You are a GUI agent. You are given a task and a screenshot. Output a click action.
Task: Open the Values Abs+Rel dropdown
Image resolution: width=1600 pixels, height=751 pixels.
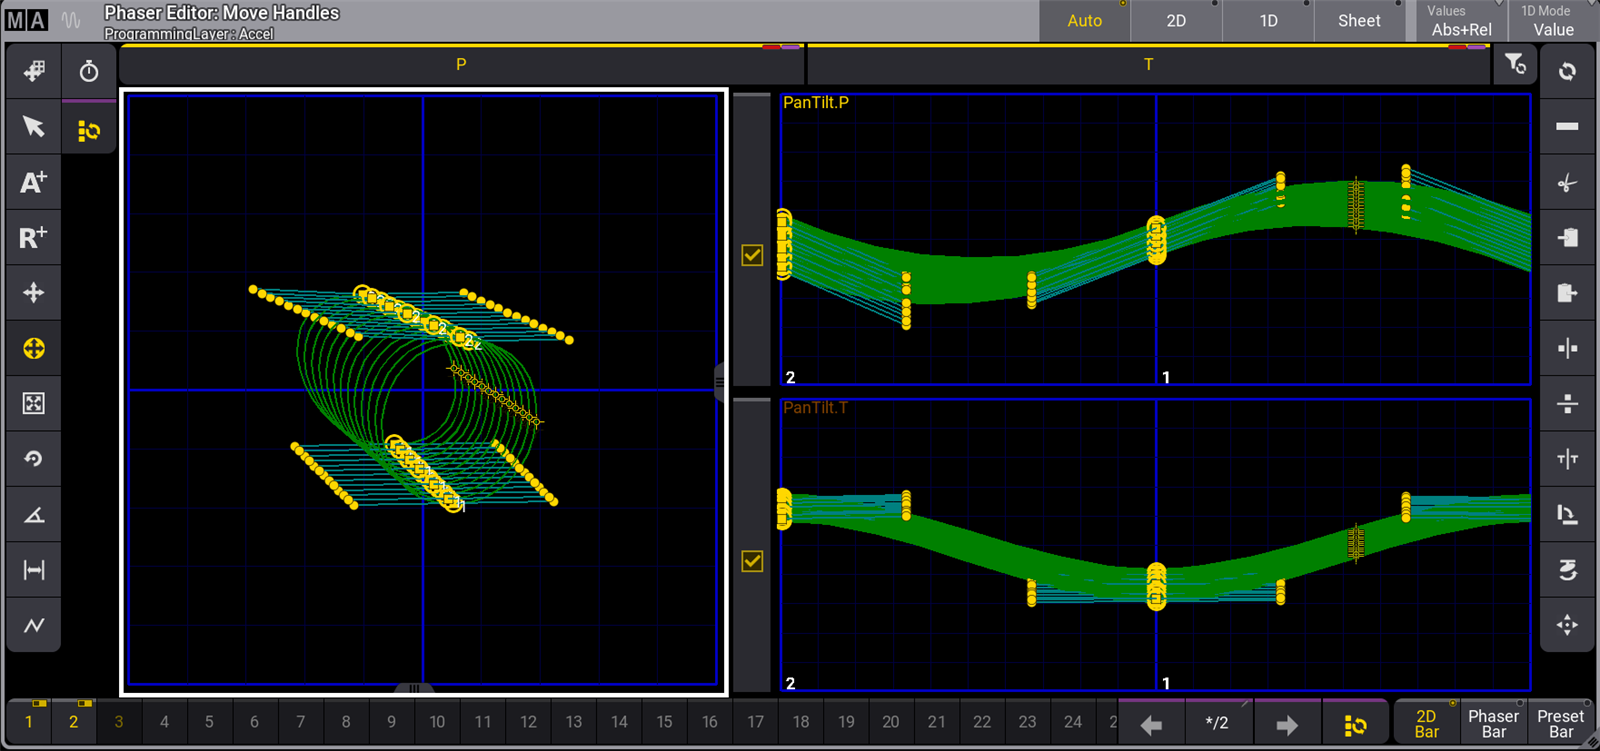click(1461, 21)
